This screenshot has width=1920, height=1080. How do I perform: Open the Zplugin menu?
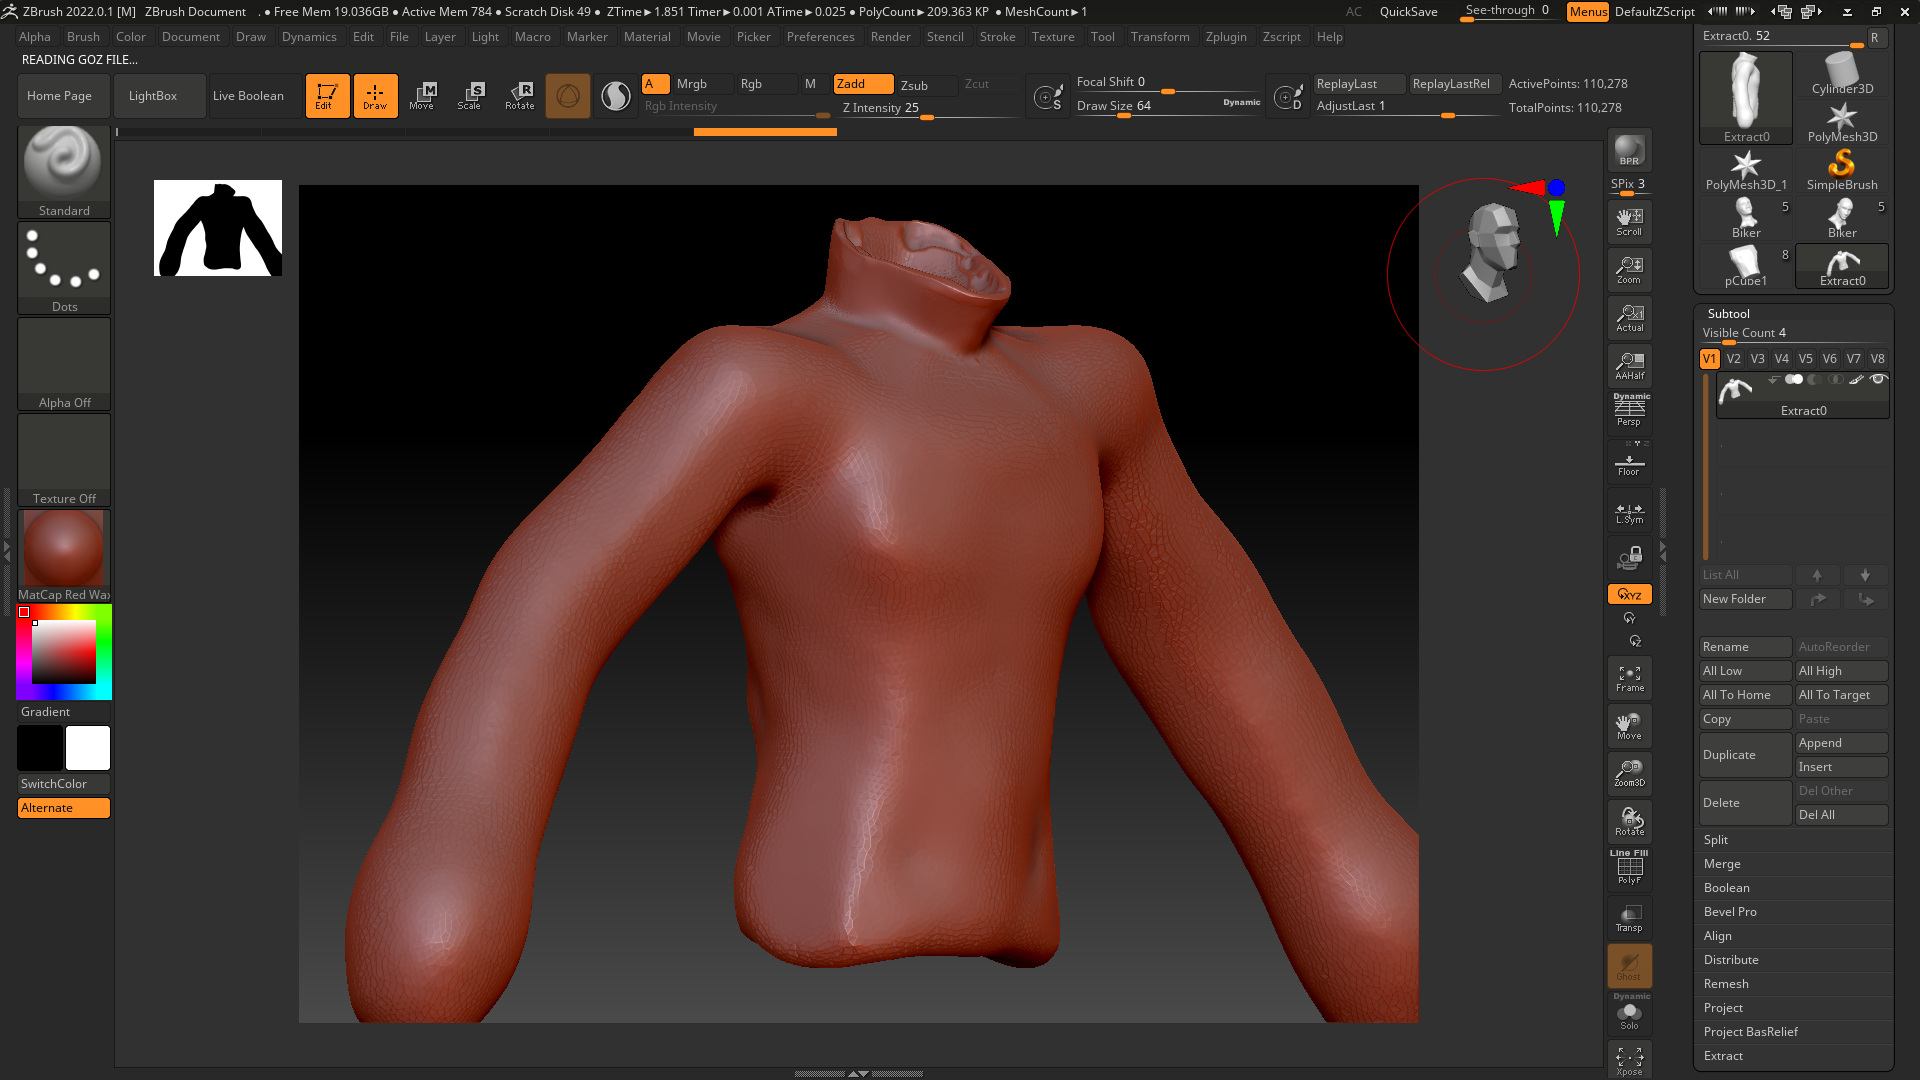click(x=1226, y=37)
